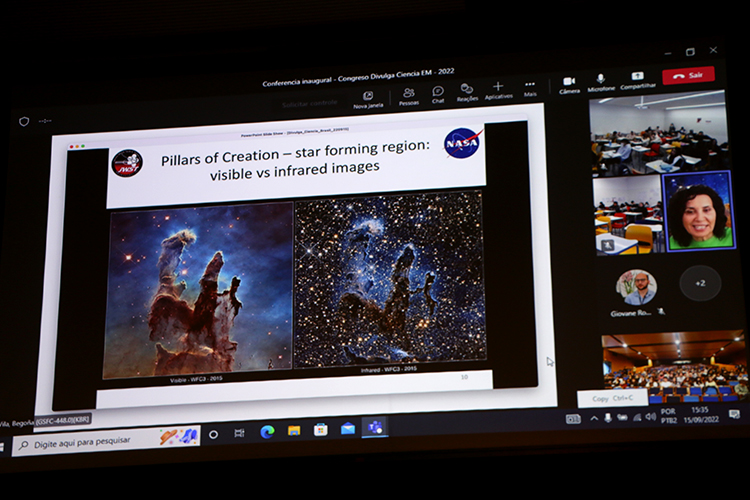Open Task View icon on taskbar

coord(239,433)
